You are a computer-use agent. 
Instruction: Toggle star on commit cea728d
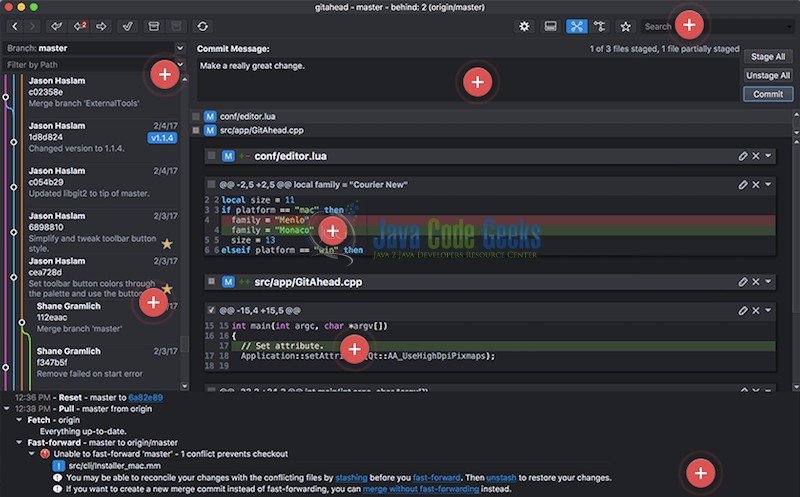click(167, 289)
